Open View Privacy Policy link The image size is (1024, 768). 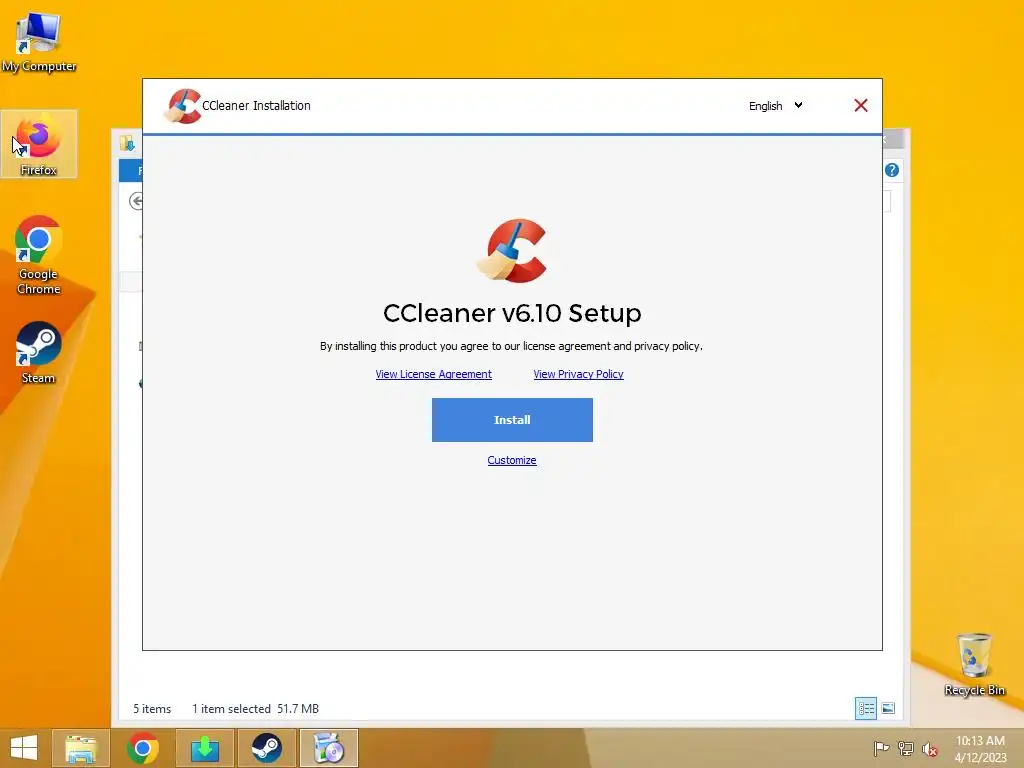point(579,374)
